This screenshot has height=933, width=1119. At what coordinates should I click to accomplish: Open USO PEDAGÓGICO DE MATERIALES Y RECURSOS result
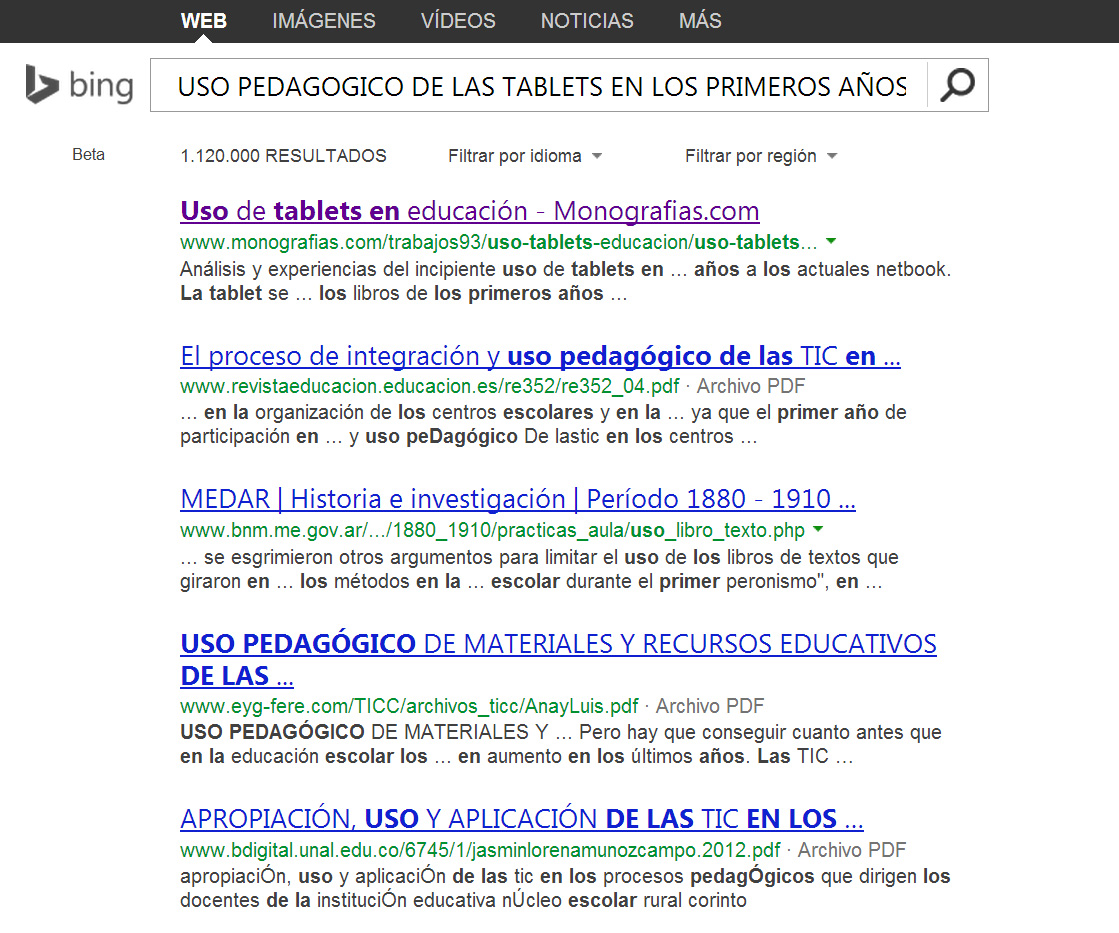click(558, 659)
